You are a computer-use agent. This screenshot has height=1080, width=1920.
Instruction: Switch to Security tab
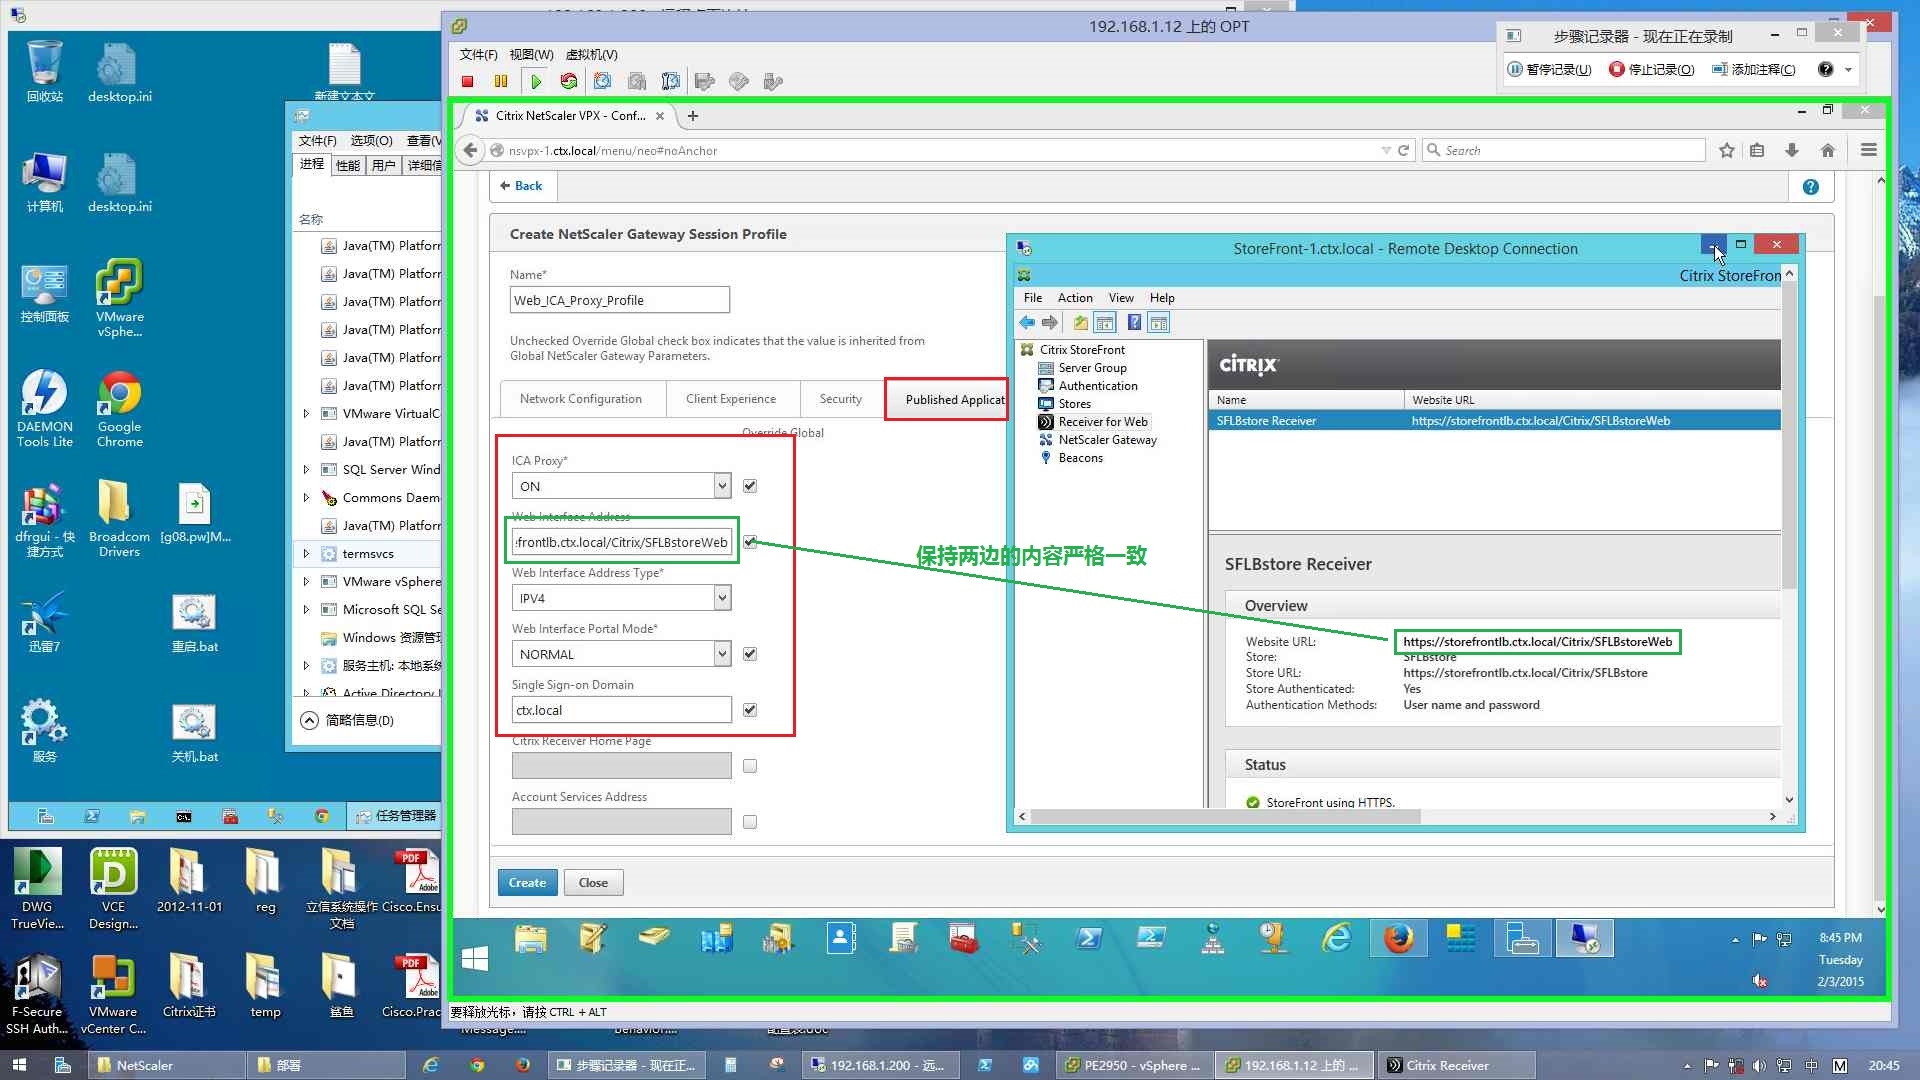pos(840,399)
